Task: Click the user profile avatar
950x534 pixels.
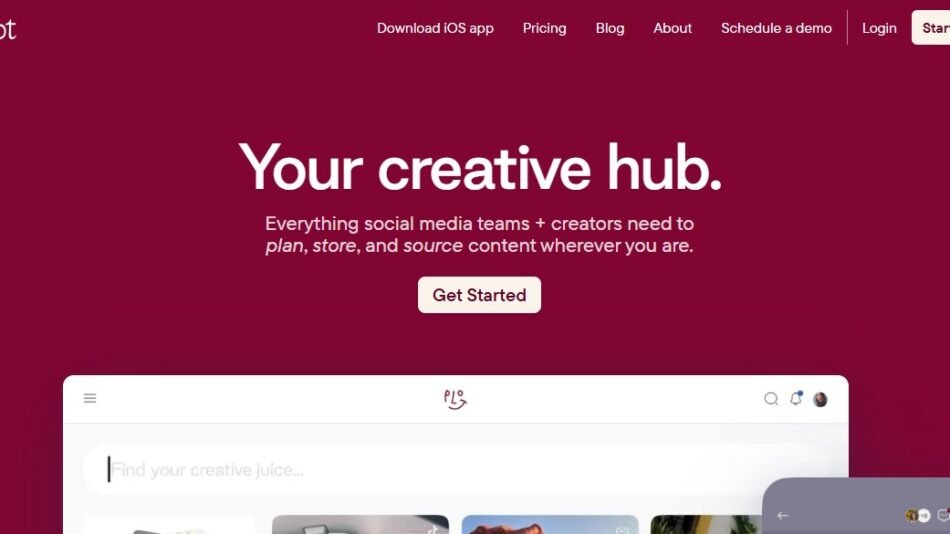Action: tap(820, 399)
